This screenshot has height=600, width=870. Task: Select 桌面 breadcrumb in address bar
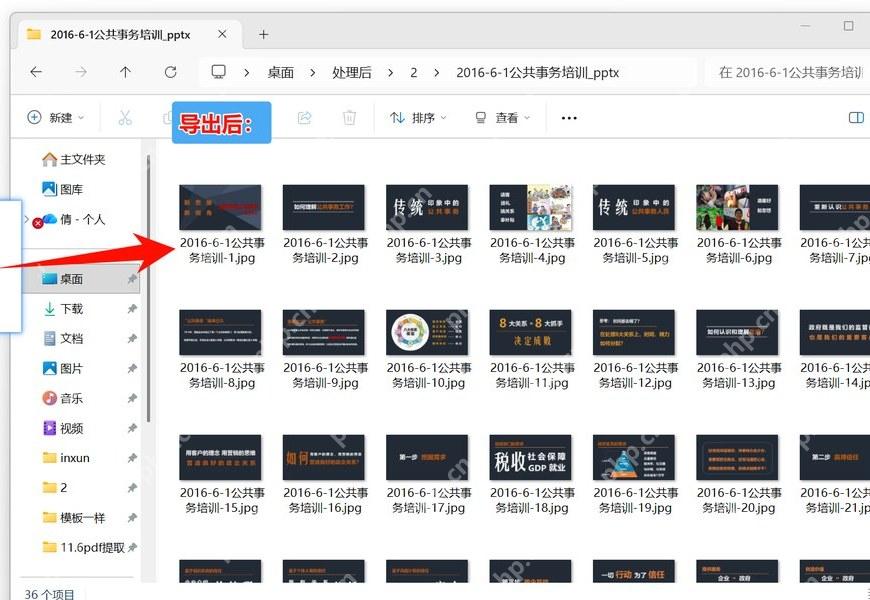(281, 72)
